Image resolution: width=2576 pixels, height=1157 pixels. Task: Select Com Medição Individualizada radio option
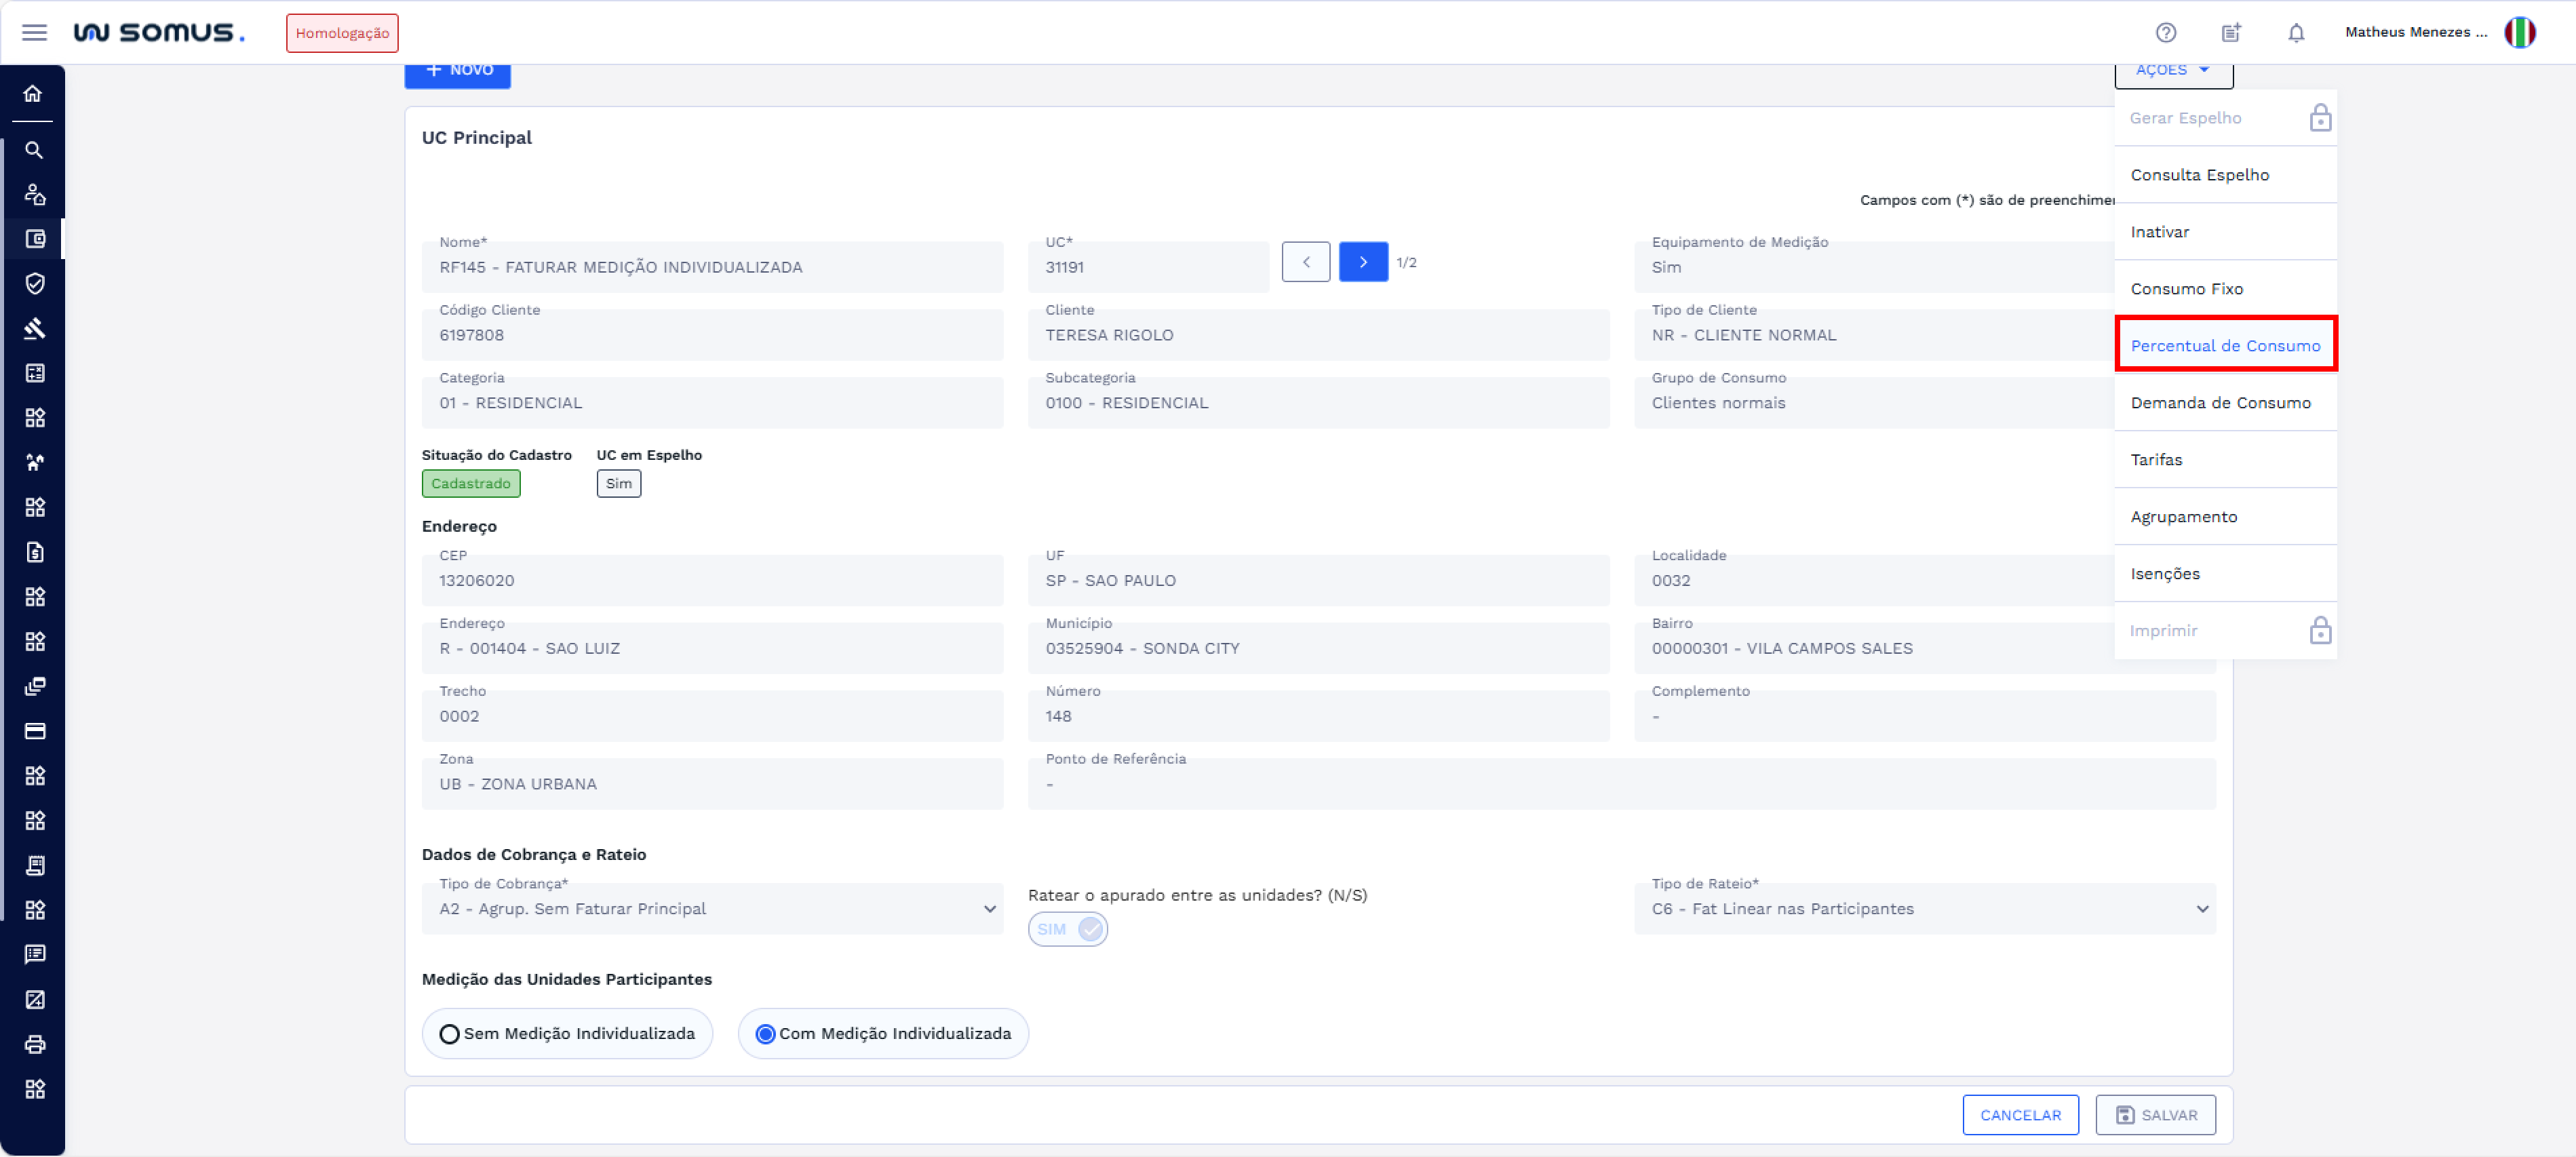tap(765, 1034)
